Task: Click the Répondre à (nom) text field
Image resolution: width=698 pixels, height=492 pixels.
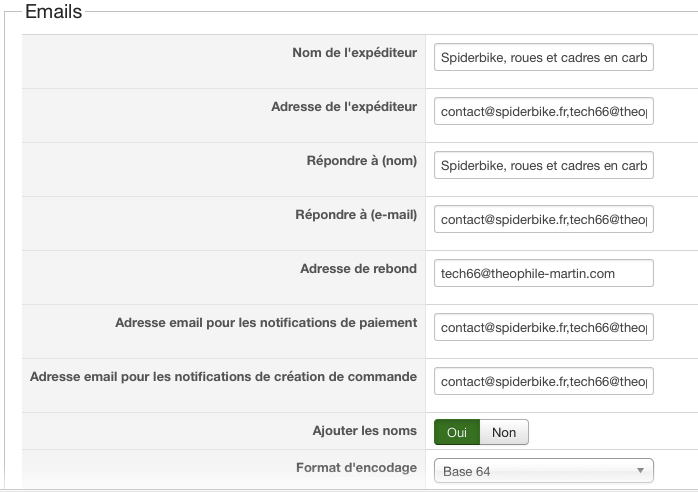Action: click(x=544, y=166)
